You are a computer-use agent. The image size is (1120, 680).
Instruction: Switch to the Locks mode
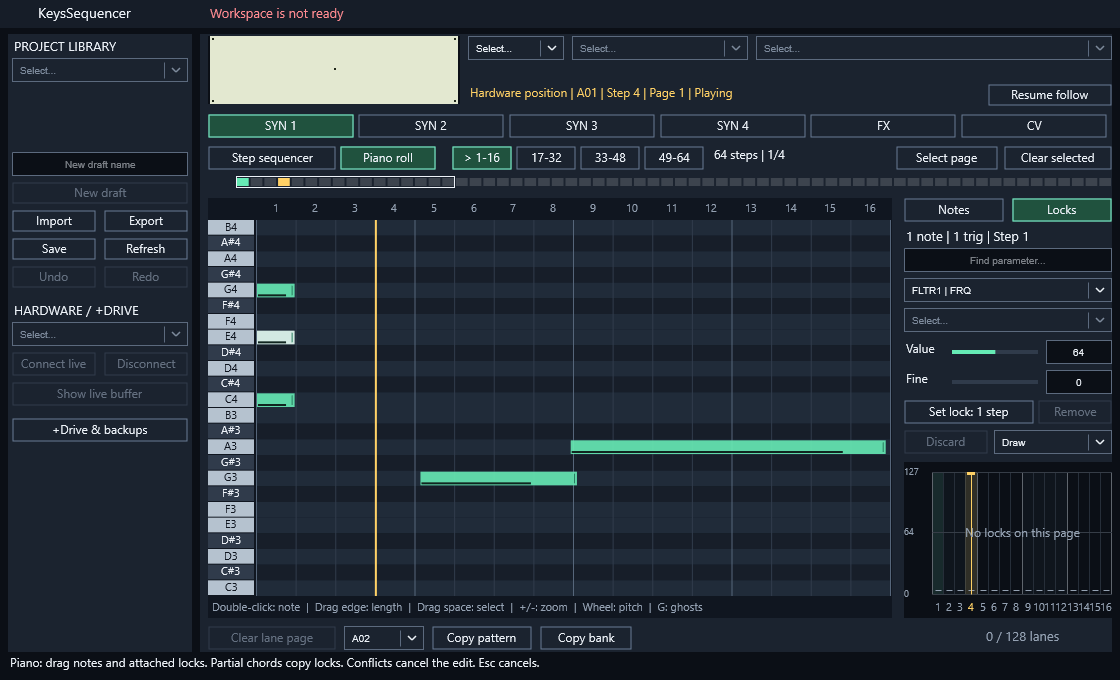(1061, 210)
